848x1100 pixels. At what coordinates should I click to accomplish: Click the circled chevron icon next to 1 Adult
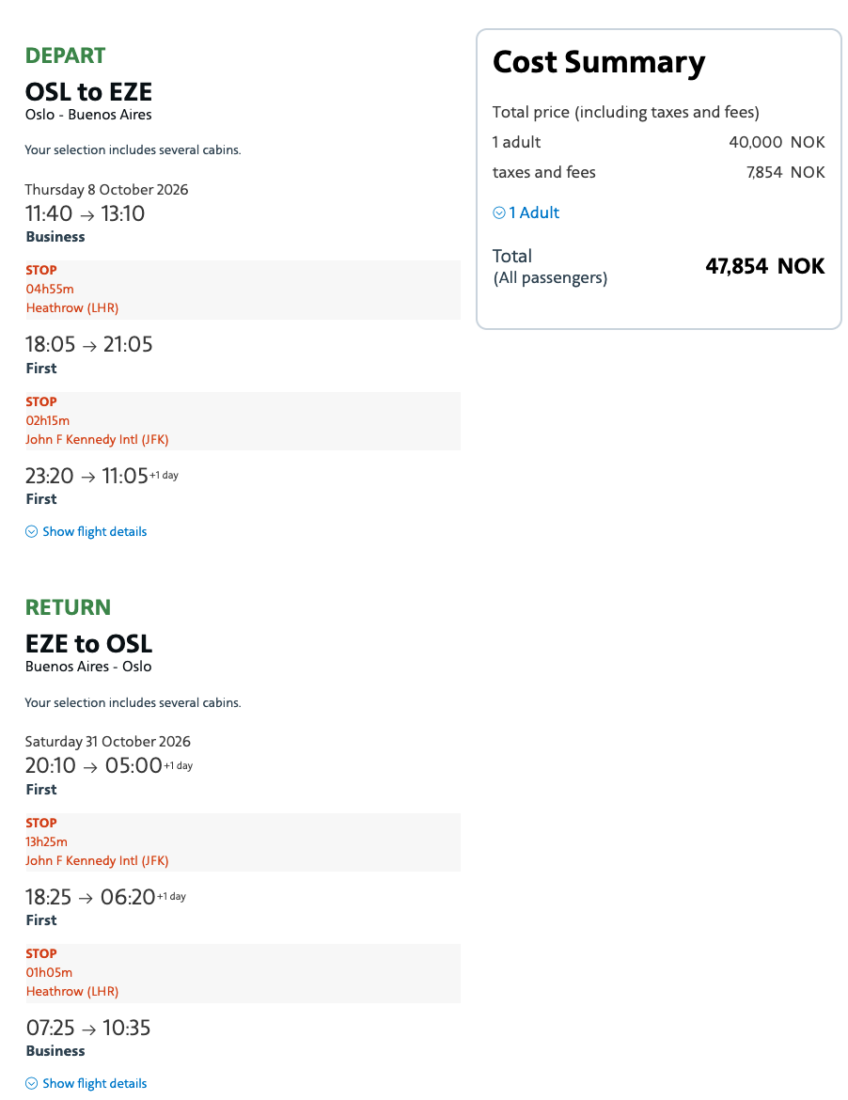tap(499, 213)
